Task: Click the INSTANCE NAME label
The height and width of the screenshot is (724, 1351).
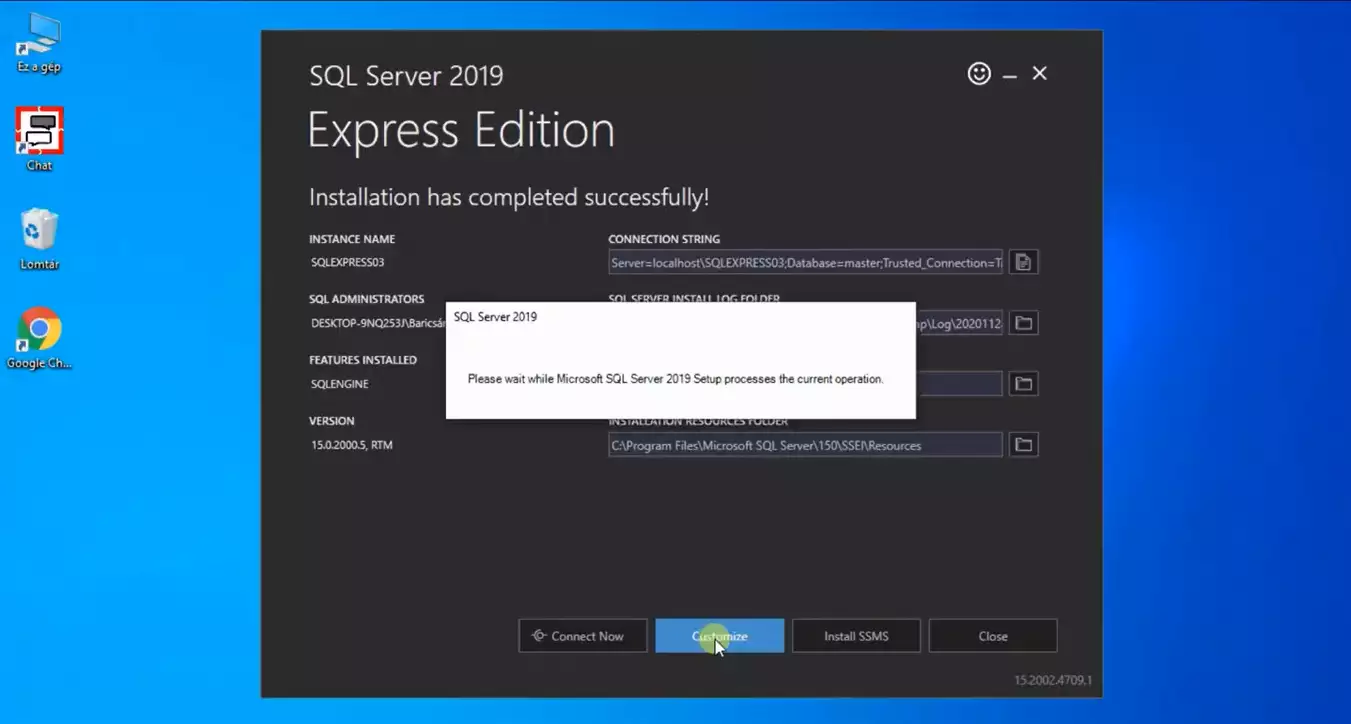Action: (x=352, y=239)
